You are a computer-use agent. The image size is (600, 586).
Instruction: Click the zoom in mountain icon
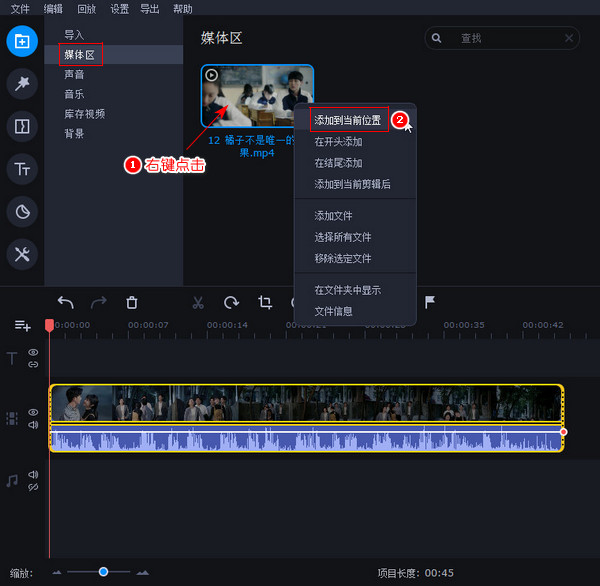tap(143, 573)
